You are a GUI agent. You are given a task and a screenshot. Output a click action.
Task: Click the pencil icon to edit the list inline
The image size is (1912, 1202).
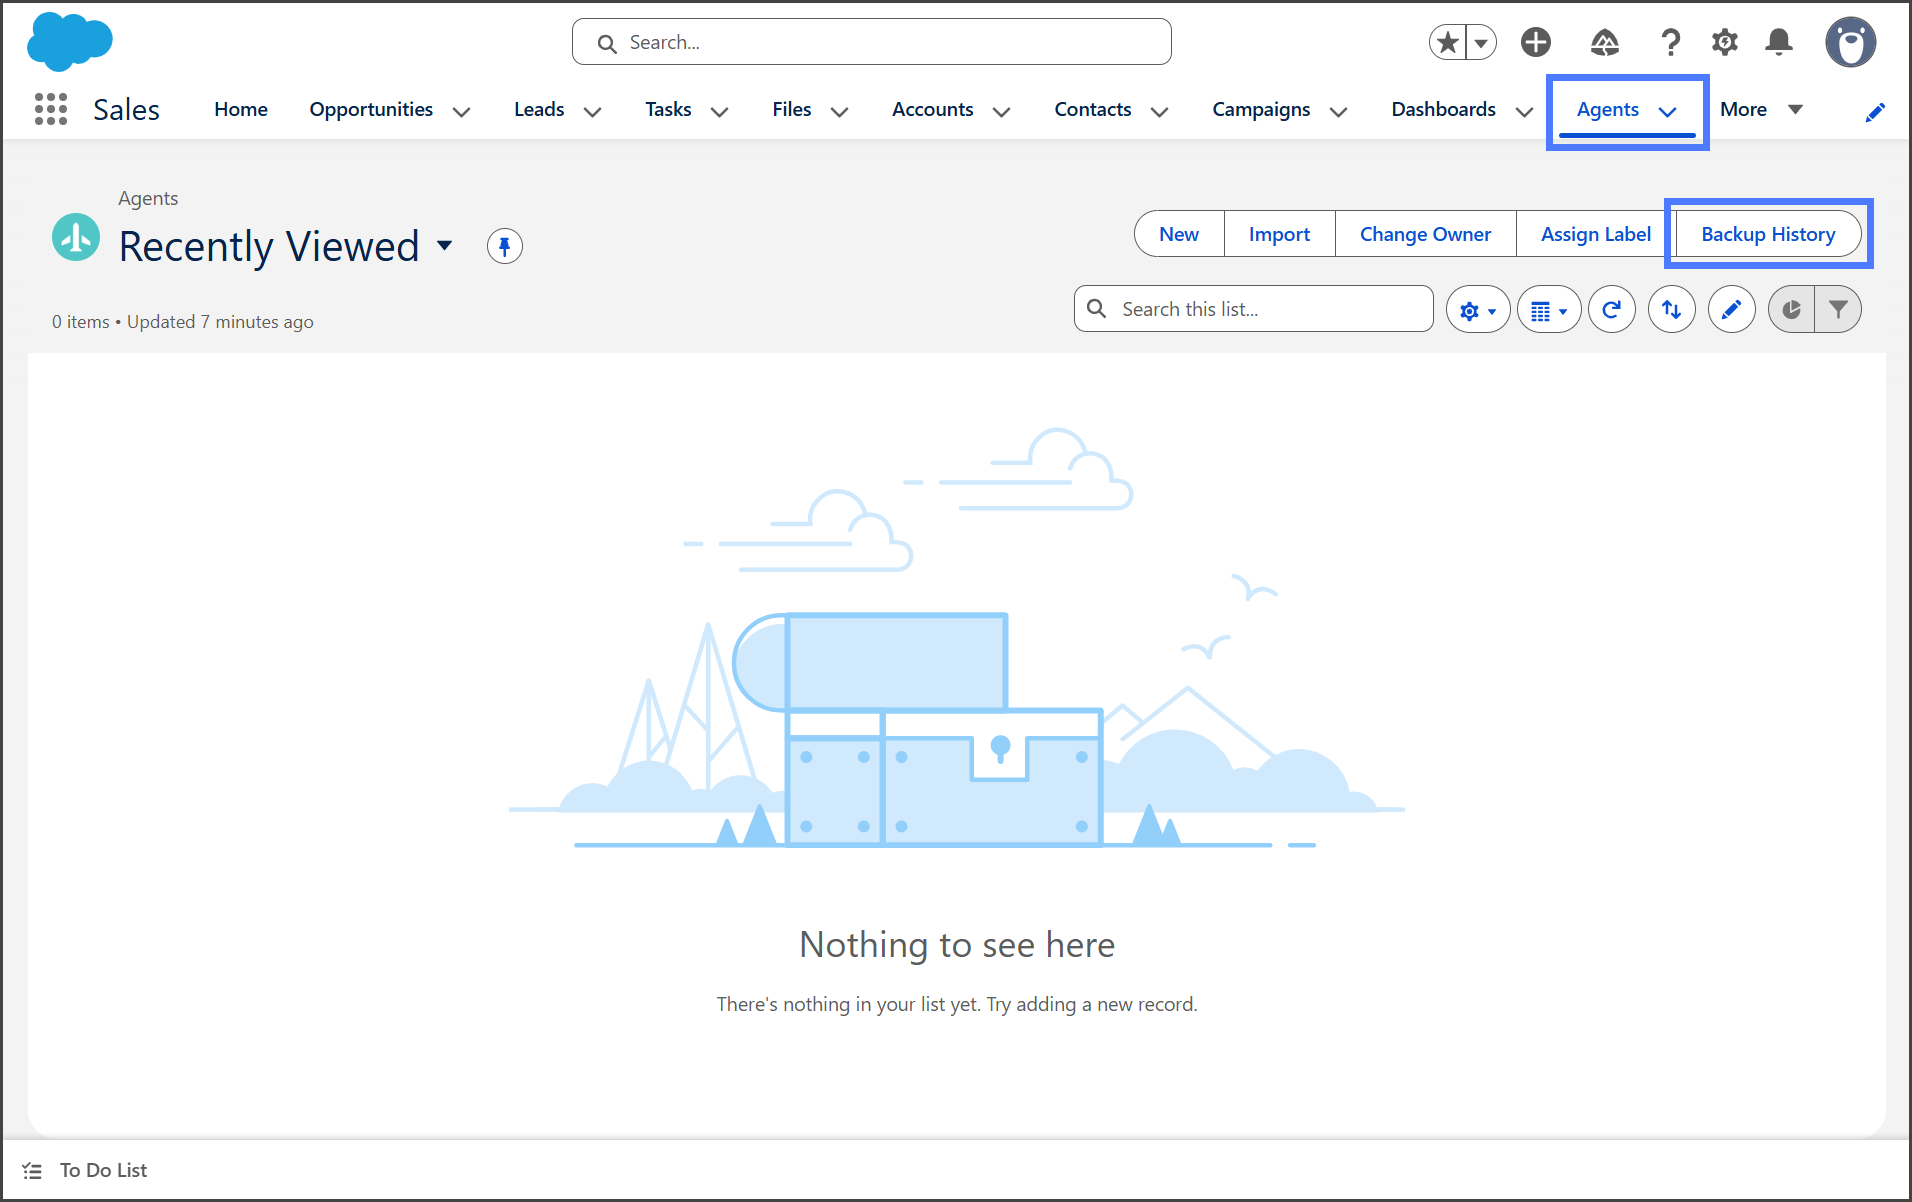[x=1731, y=310]
